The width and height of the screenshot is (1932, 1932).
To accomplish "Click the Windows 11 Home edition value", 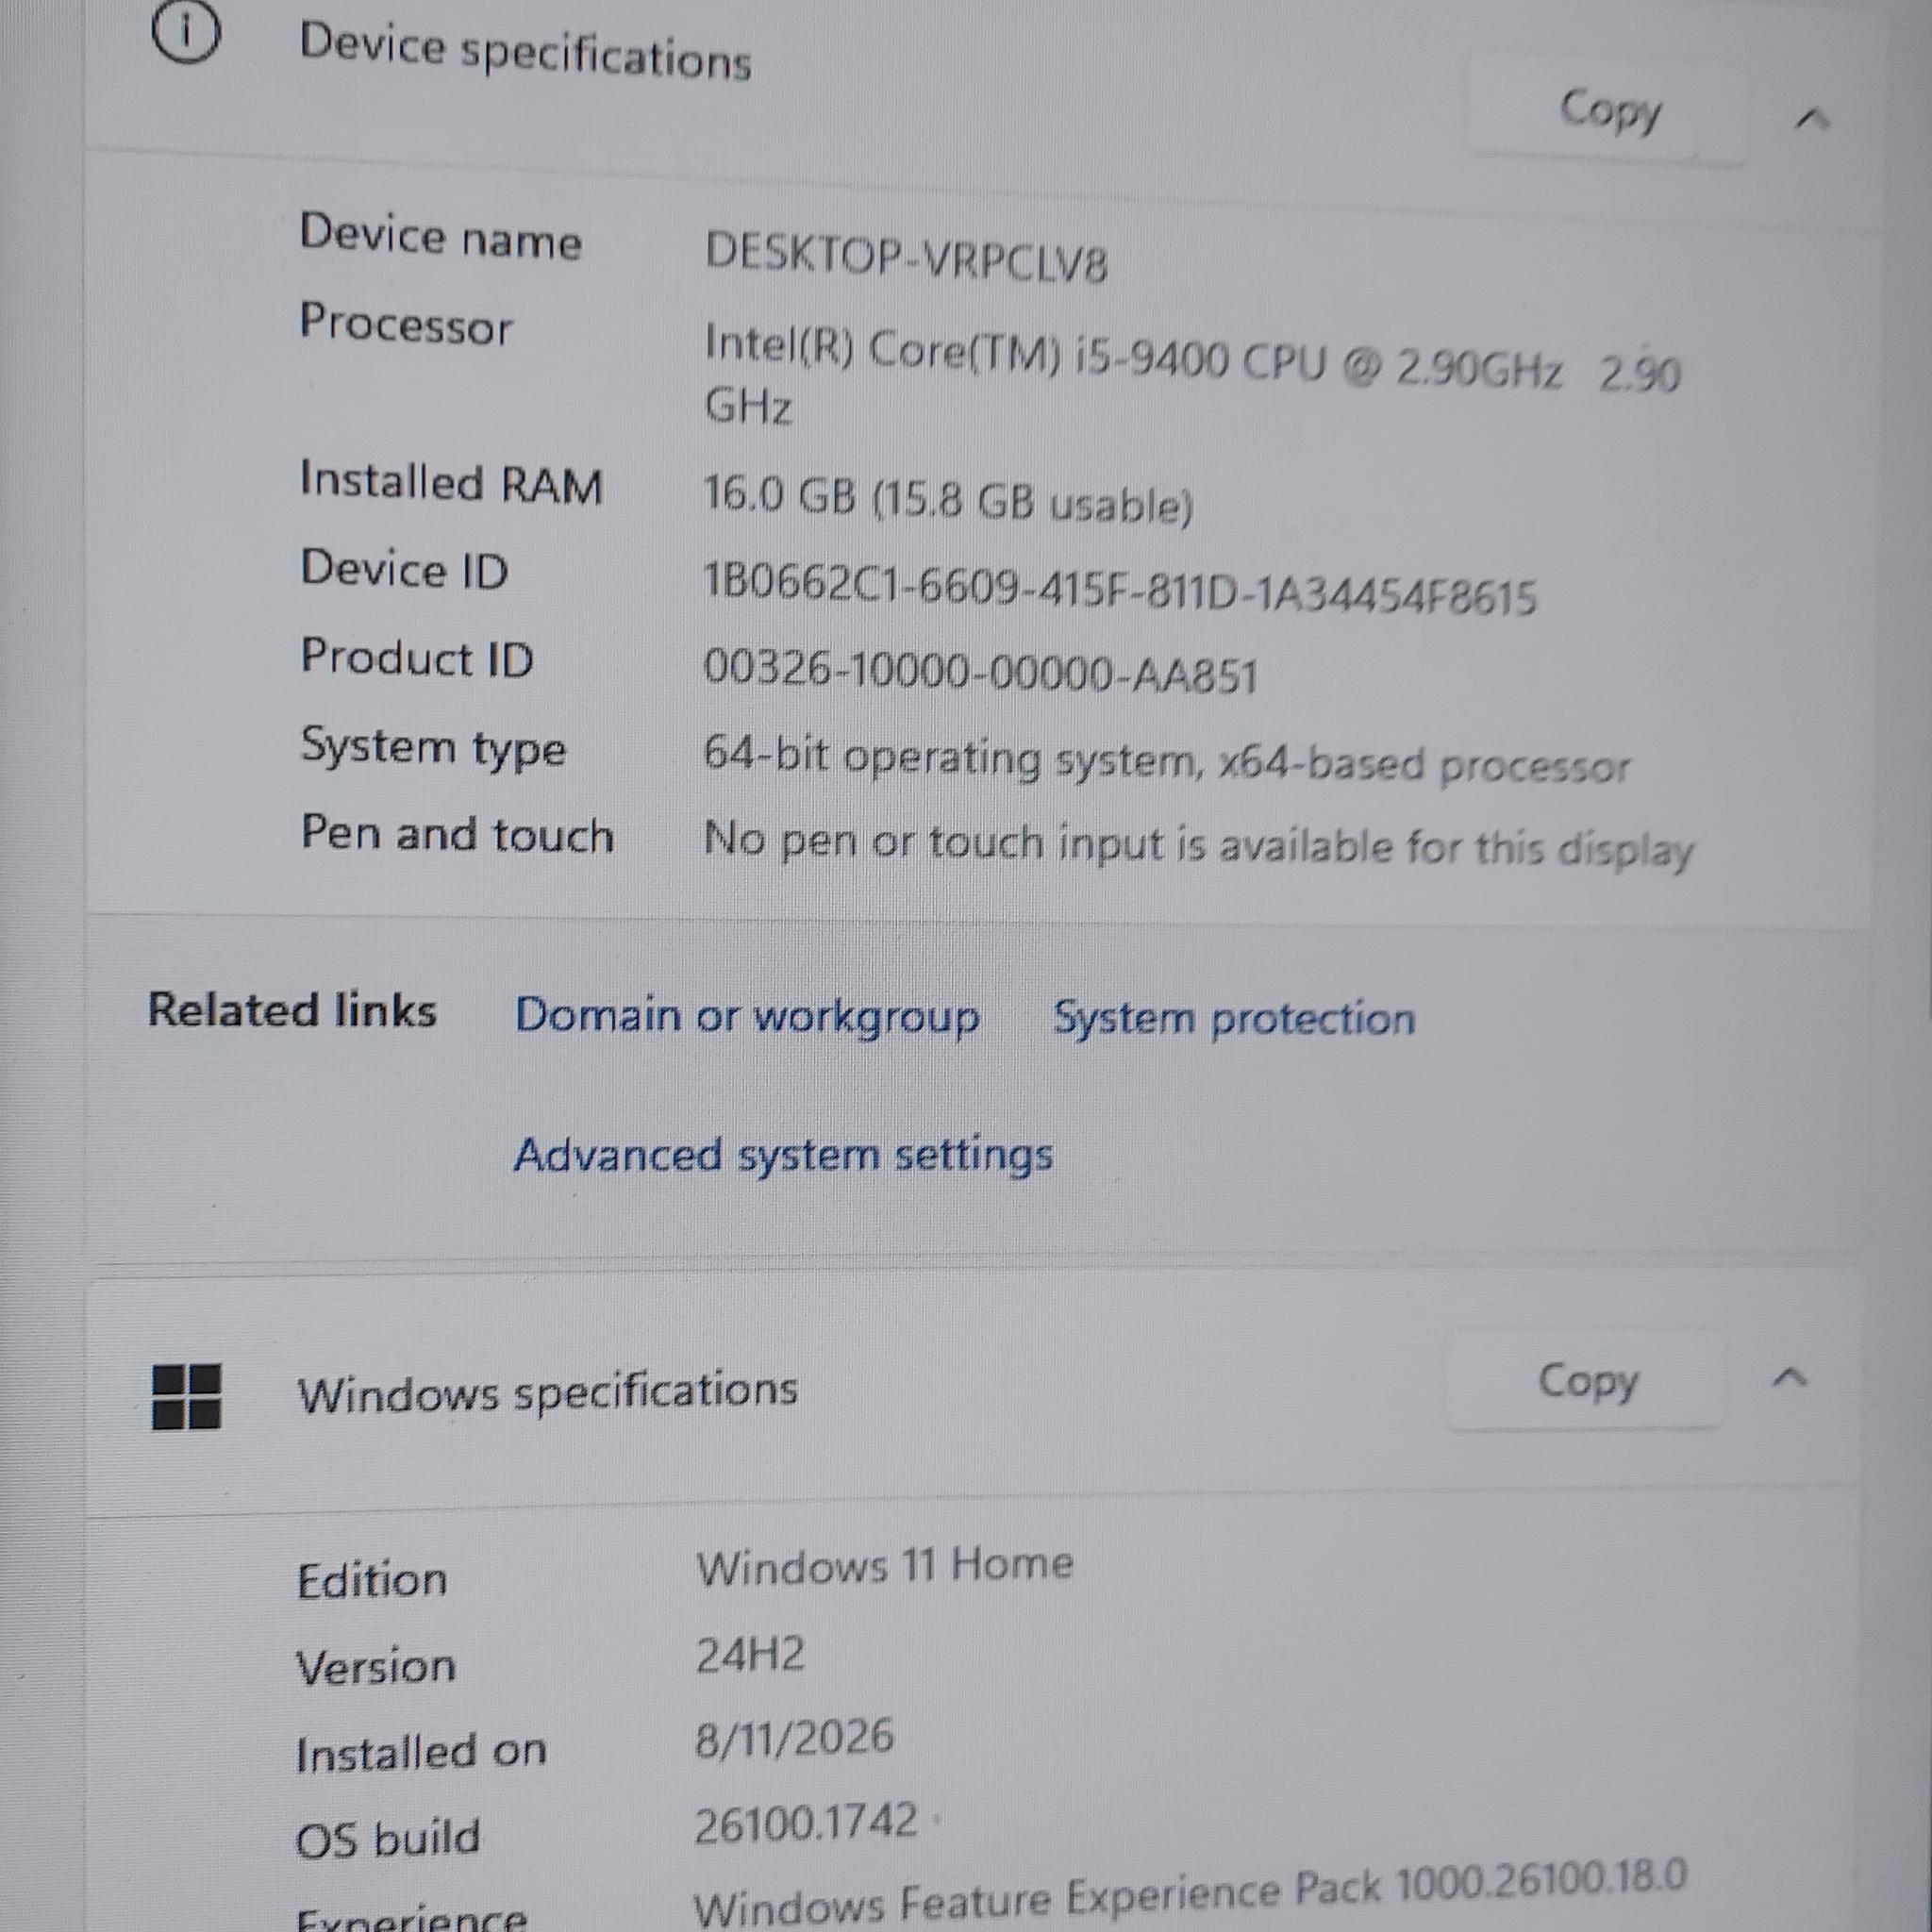I will coord(884,1565).
